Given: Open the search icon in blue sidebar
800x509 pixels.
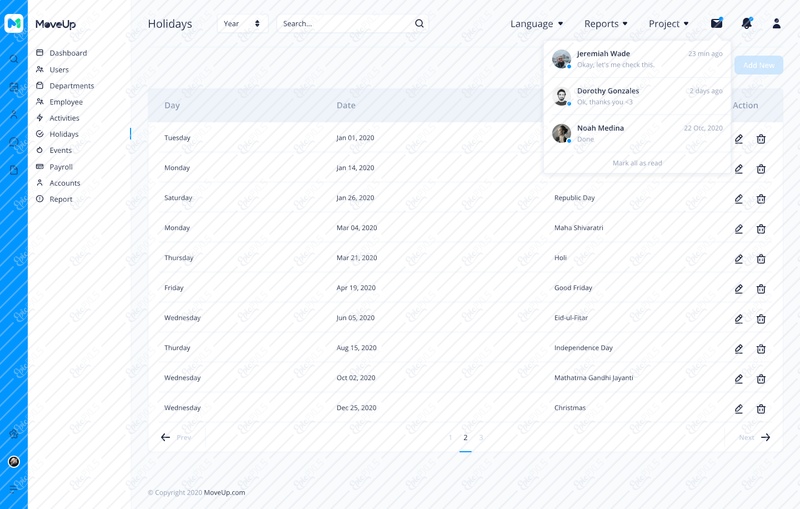Looking at the screenshot, I should pos(14,59).
